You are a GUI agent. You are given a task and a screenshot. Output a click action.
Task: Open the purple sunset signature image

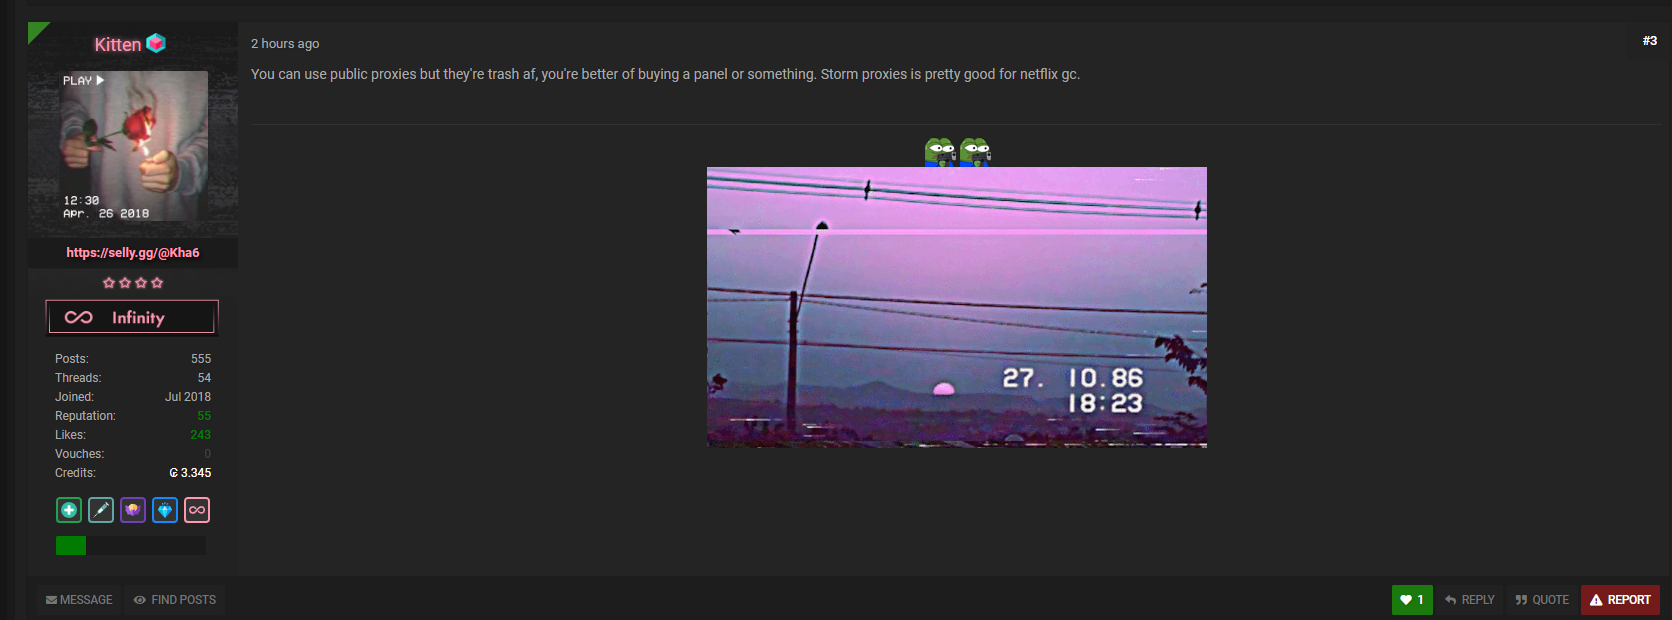tap(957, 307)
